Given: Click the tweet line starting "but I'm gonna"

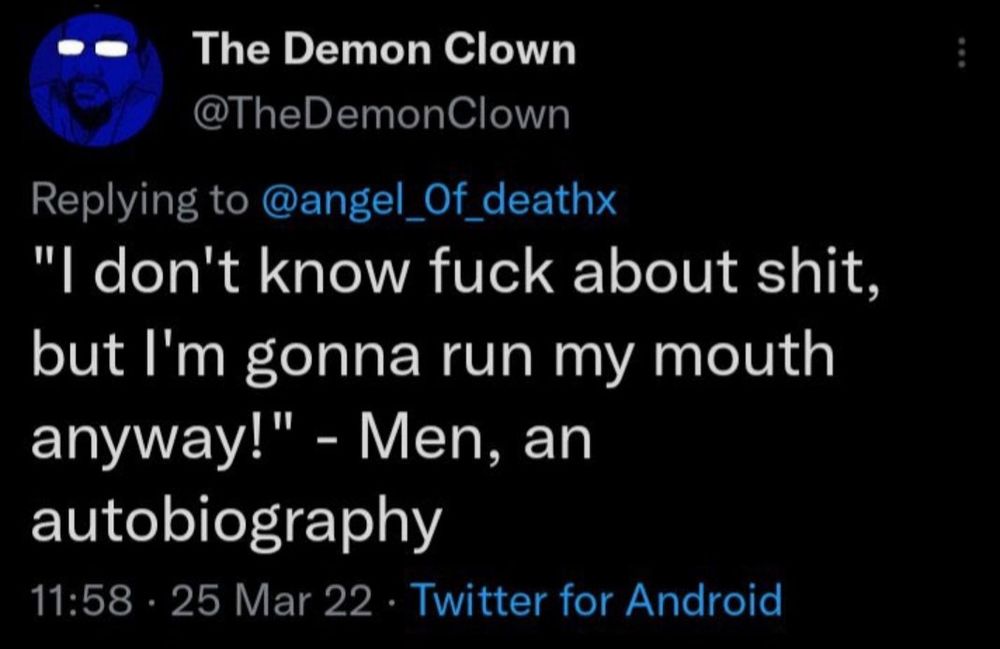Looking at the screenshot, I should point(433,356).
